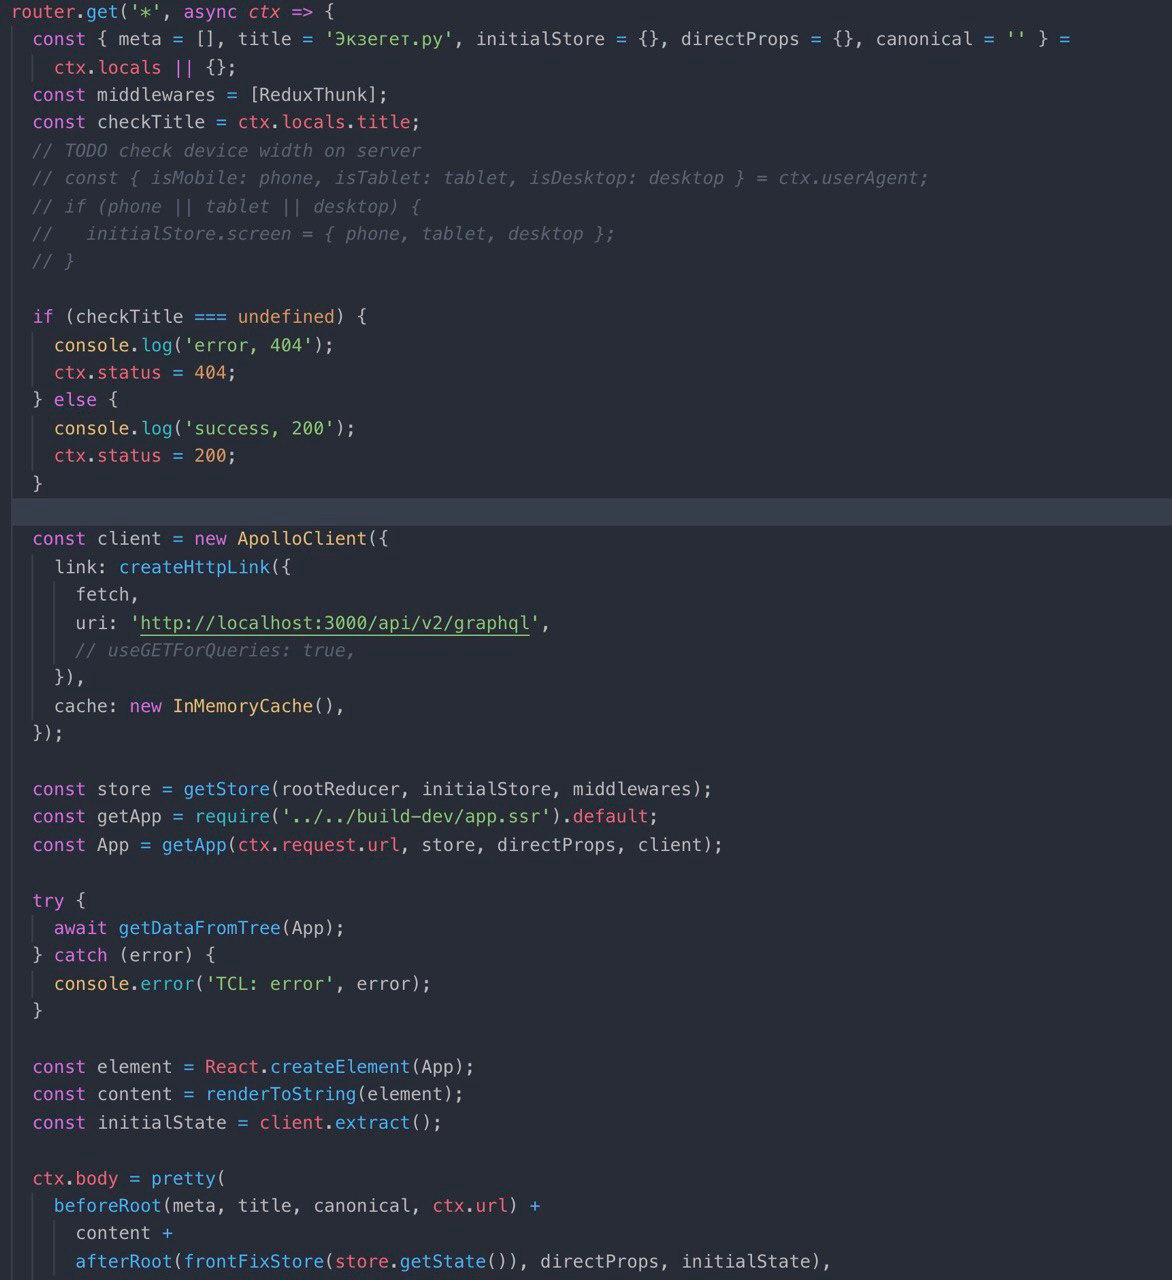The height and width of the screenshot is (1280, 1172).
Task: Click 'cache:' property key
Action: (x=86, y=706)
